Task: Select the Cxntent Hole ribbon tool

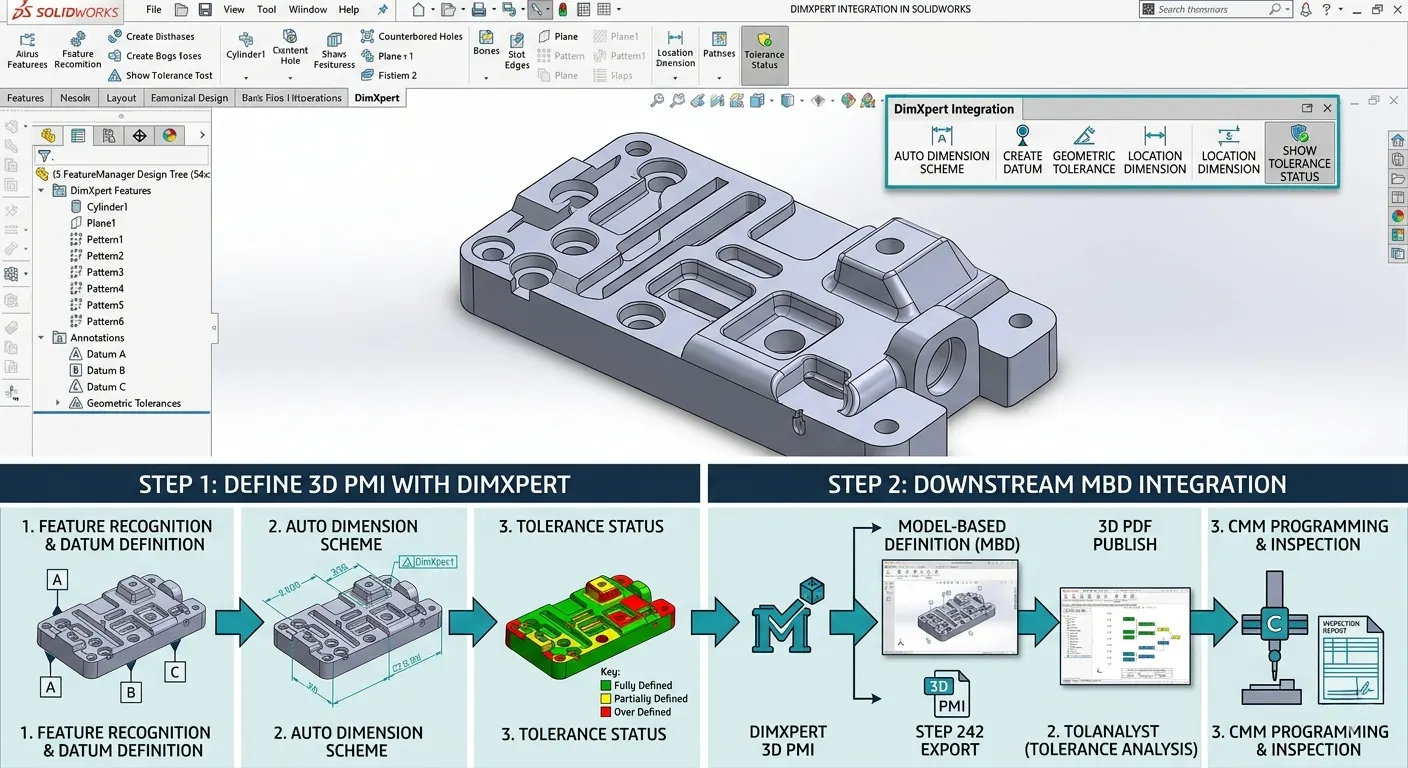Action: [290, 48]
